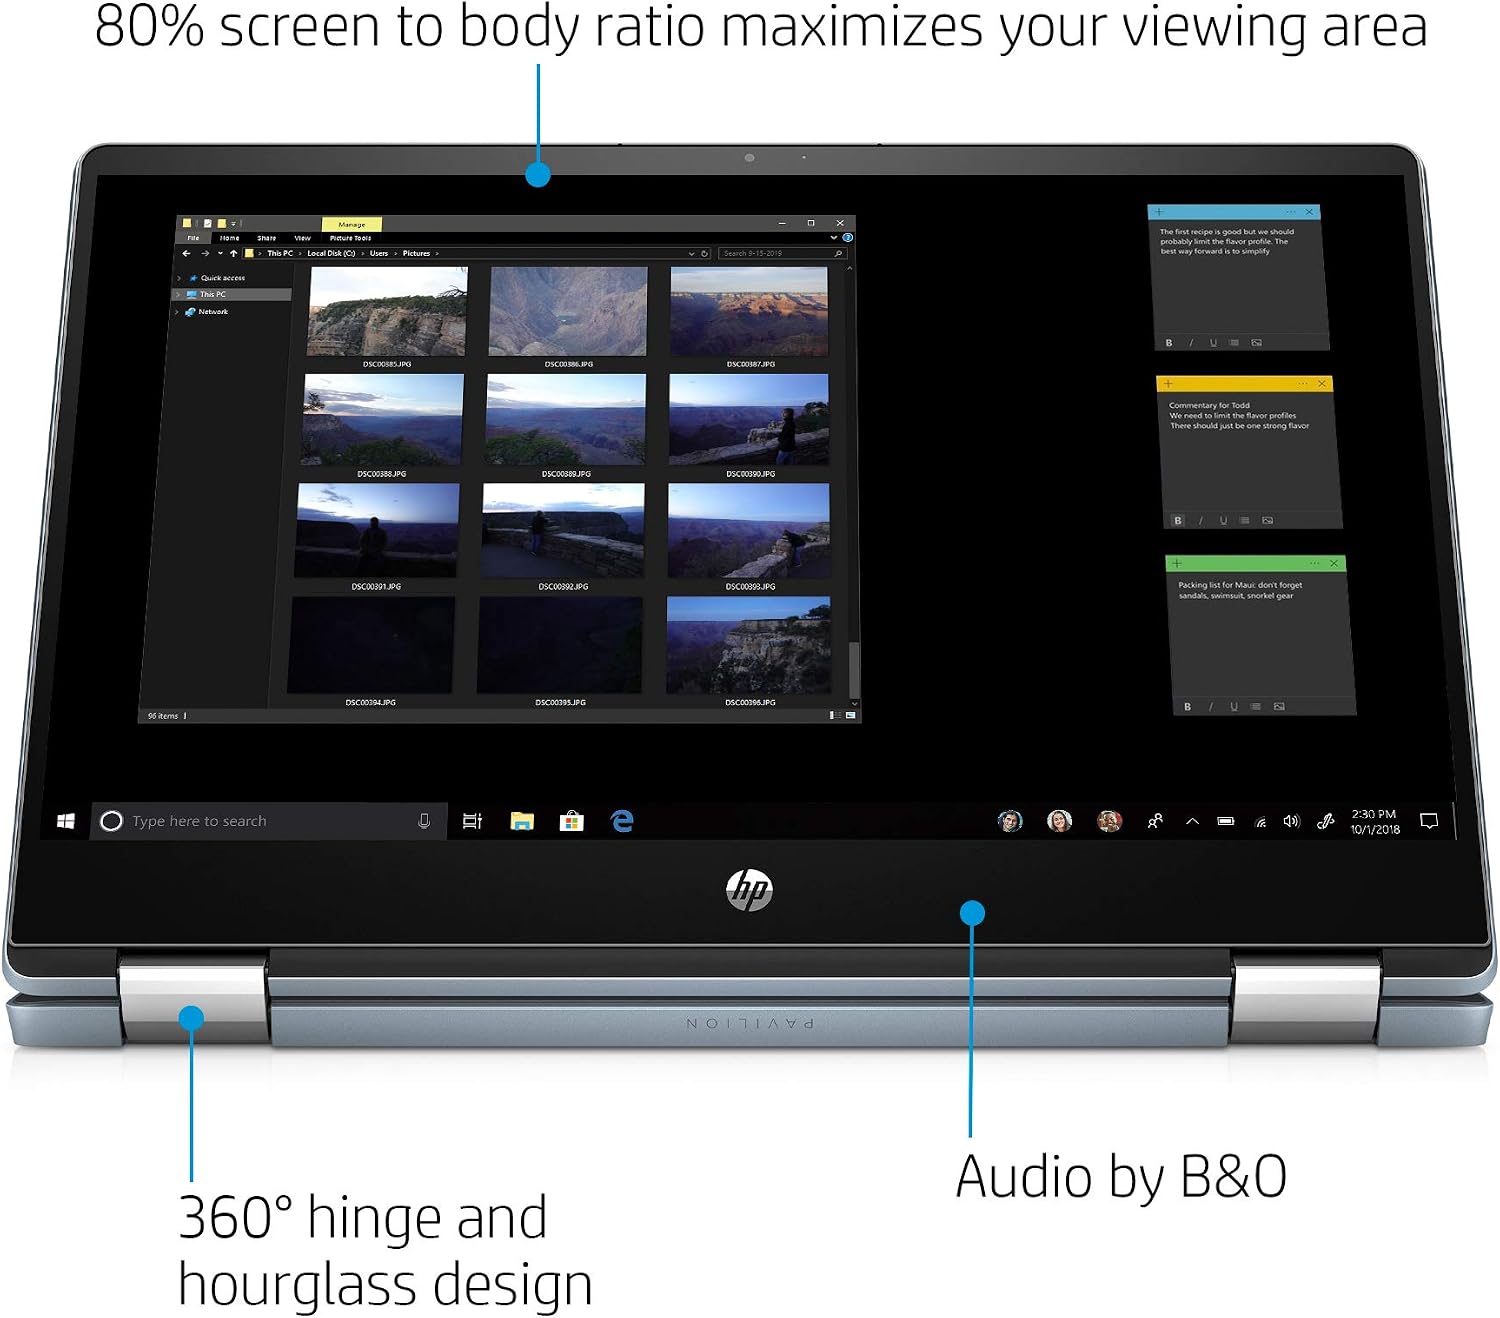
Task: Open the Action Center notification icon
Action: [x=1429, y=821]
